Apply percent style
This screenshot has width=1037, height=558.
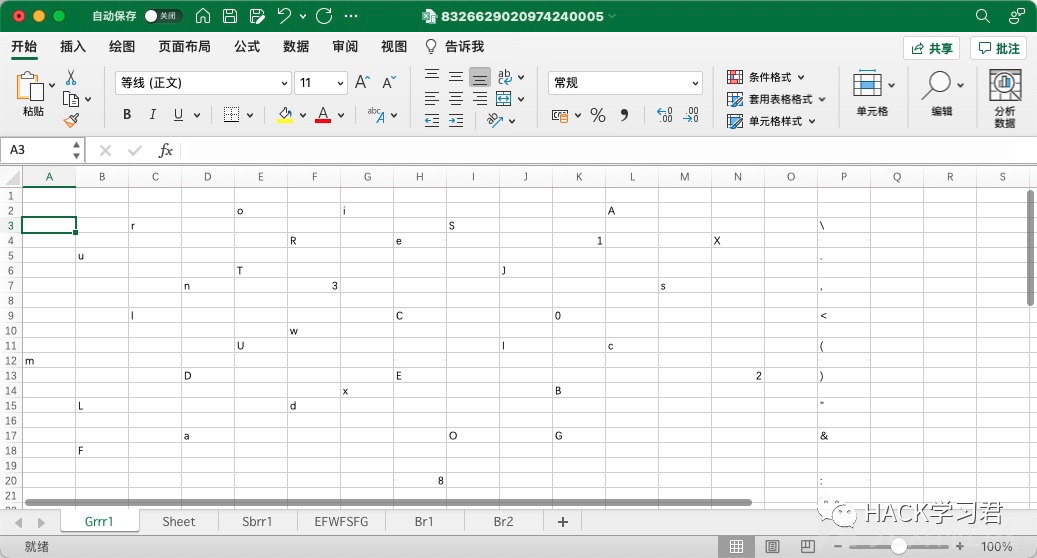[598, 115]
